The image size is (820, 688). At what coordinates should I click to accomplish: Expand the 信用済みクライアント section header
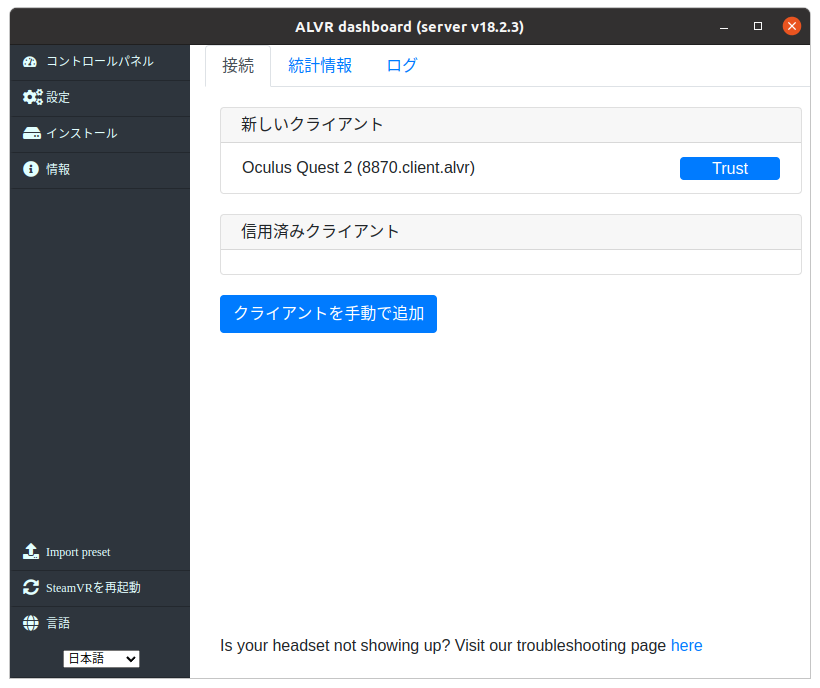click(x=510, y=231)
